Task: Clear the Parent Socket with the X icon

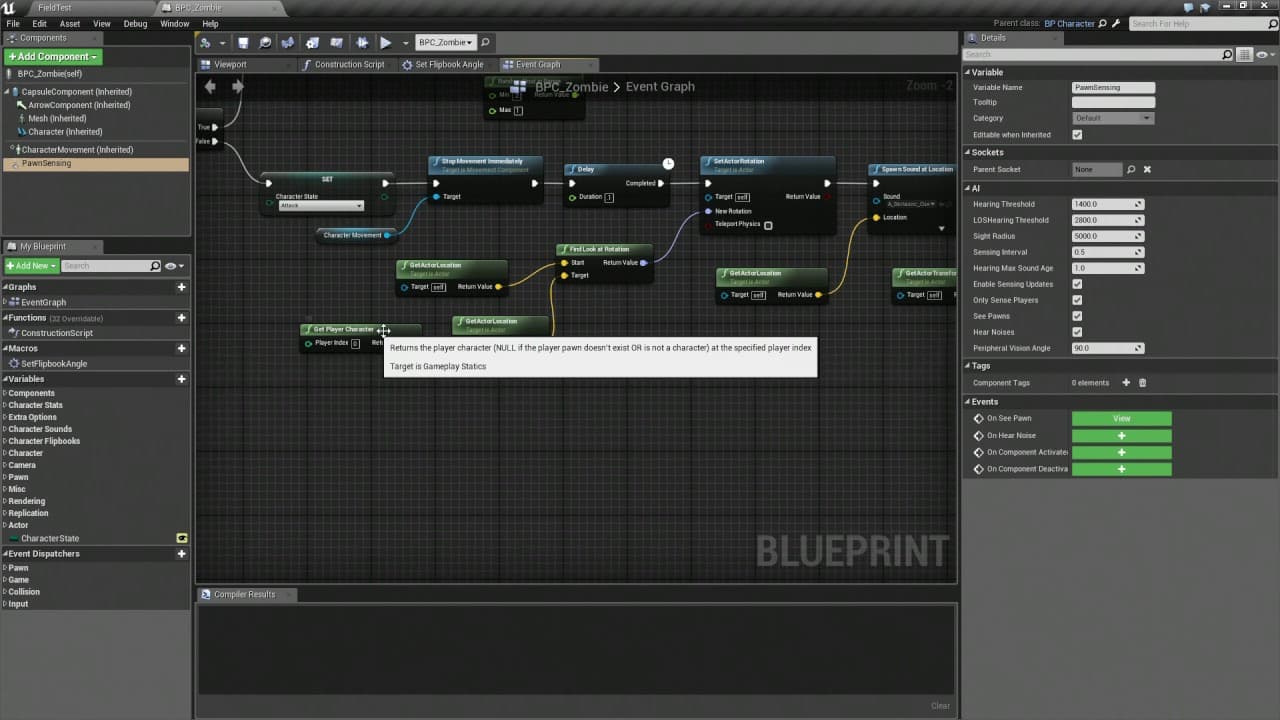Action: click(1147, 170)
